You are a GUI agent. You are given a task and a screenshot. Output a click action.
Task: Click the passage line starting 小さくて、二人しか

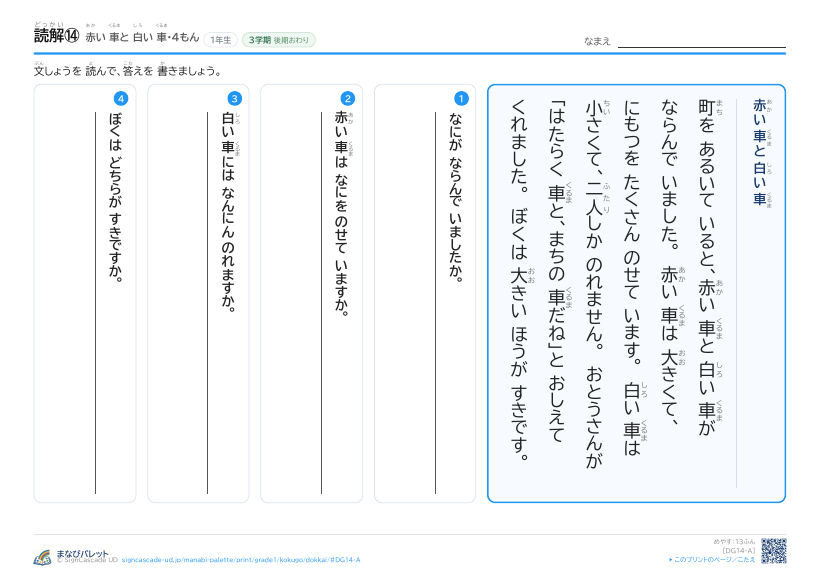[x=594, y=283]
